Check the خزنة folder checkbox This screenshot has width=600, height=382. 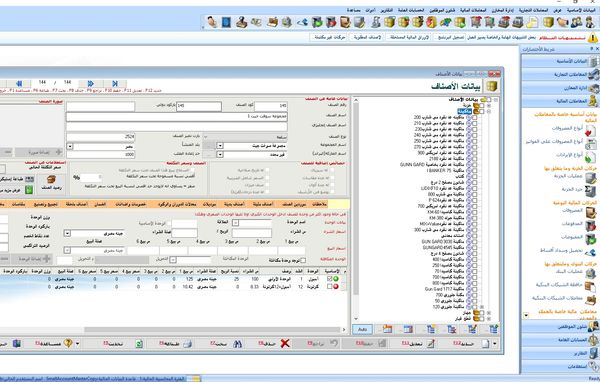click(x=482, y=106)
